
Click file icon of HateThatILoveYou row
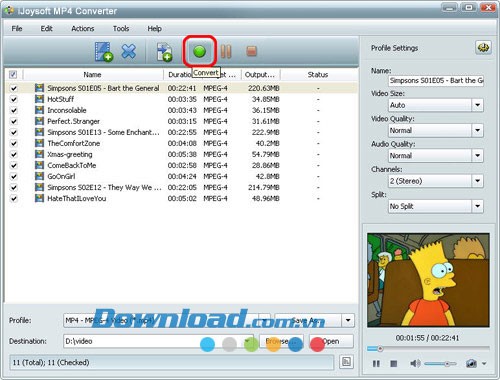tap(39, 198)
